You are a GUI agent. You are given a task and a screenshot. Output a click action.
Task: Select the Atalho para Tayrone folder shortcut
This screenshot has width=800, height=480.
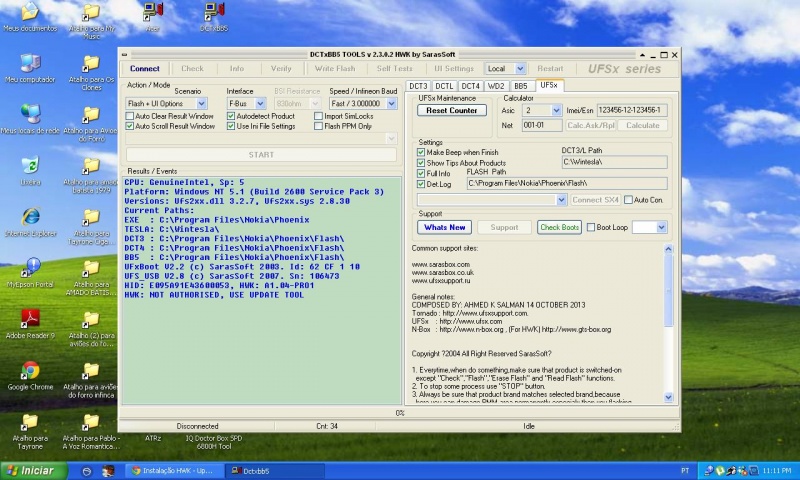point(30,432)
